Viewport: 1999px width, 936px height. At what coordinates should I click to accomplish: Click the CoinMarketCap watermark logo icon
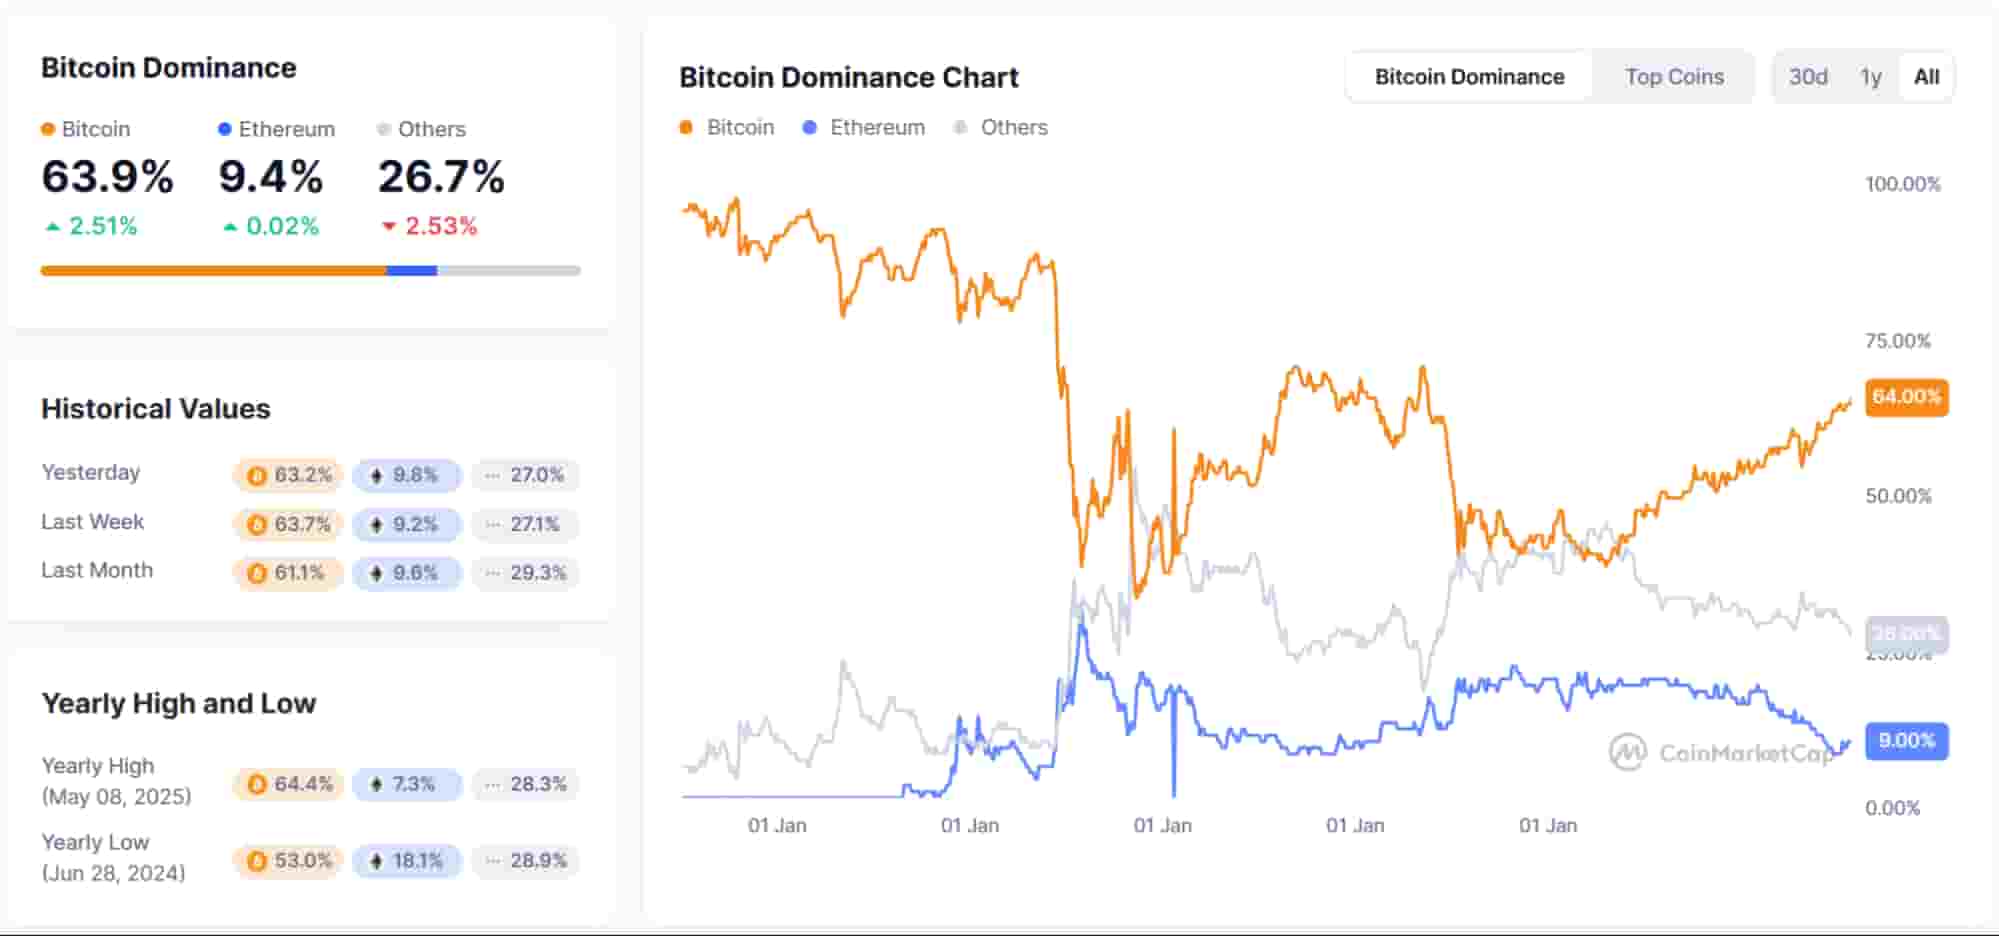point(1627,752)
